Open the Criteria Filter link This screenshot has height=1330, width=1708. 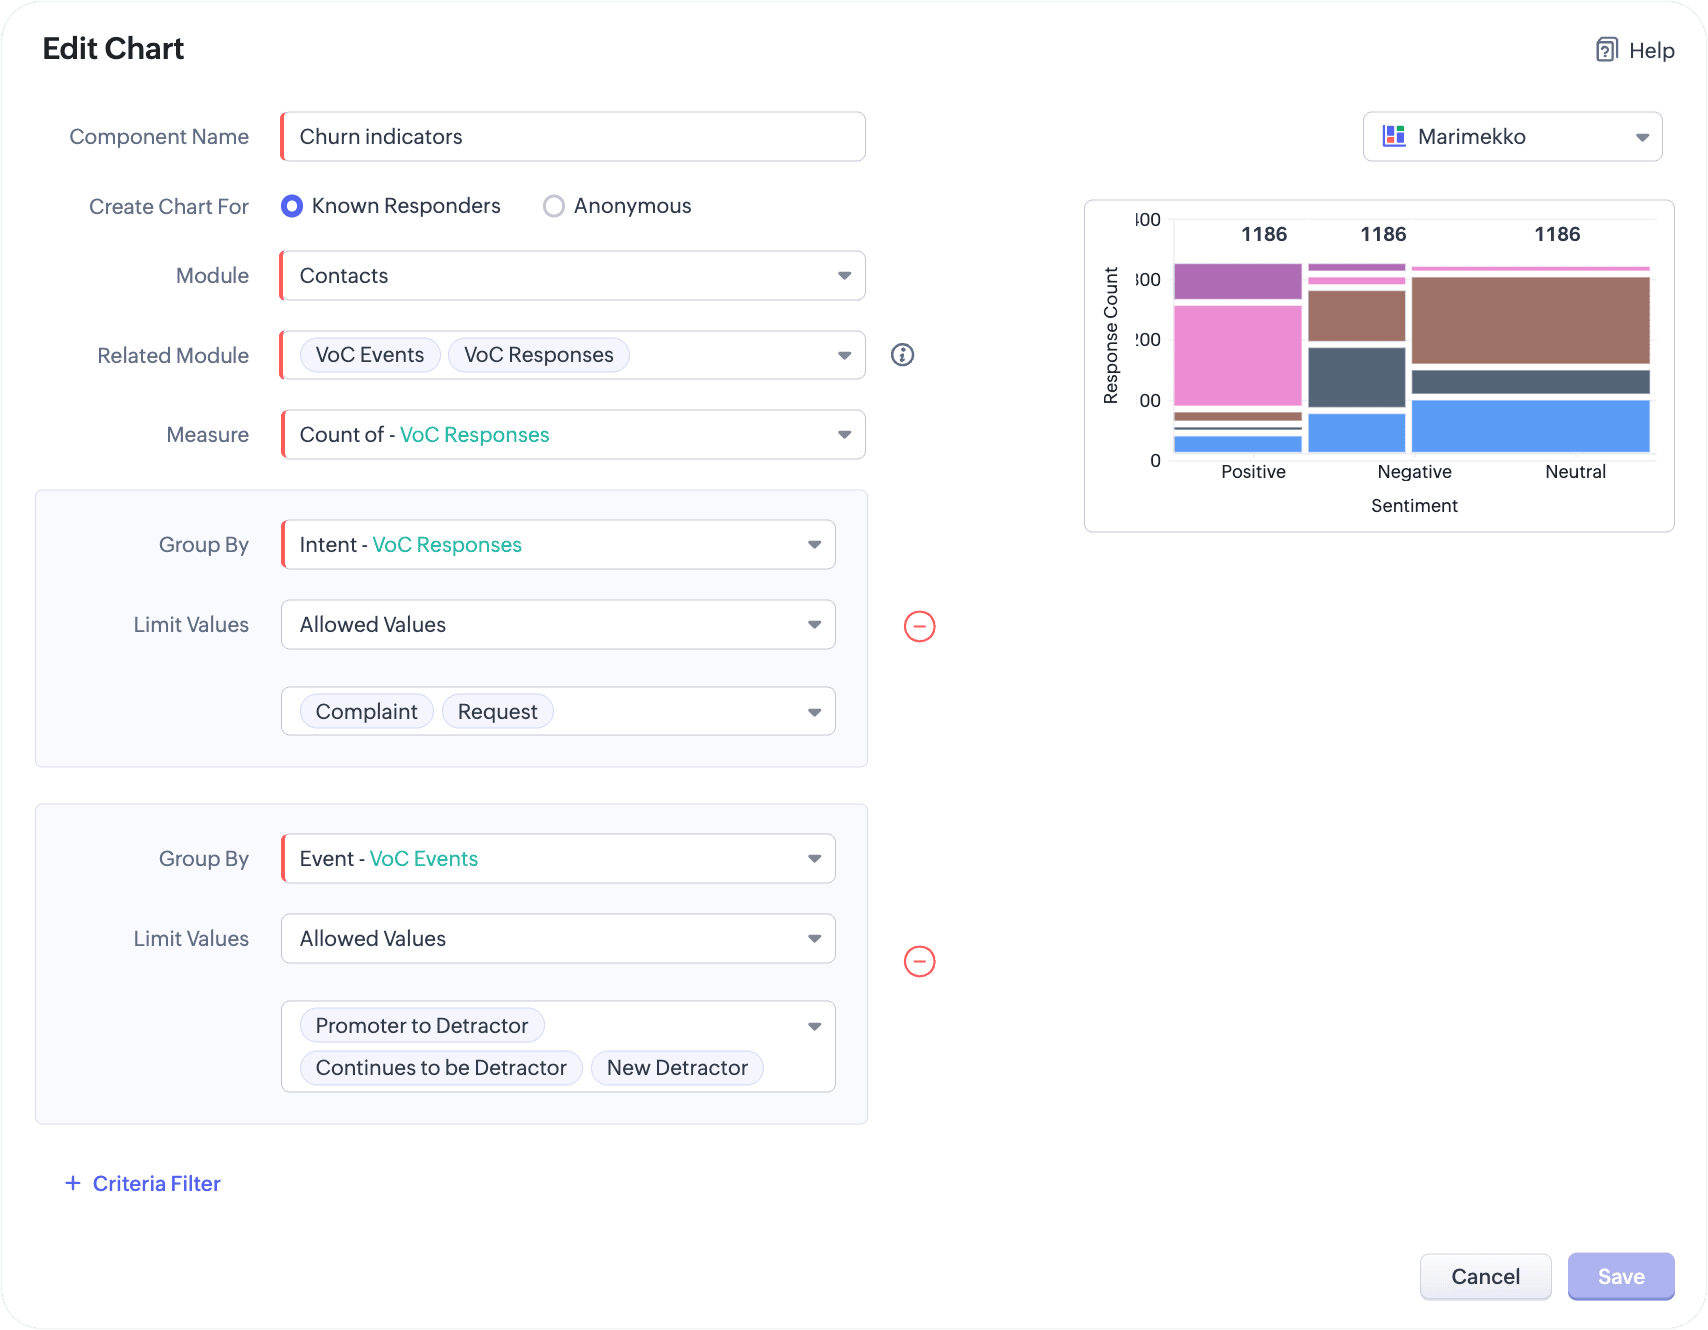[x=156, y=1183]
